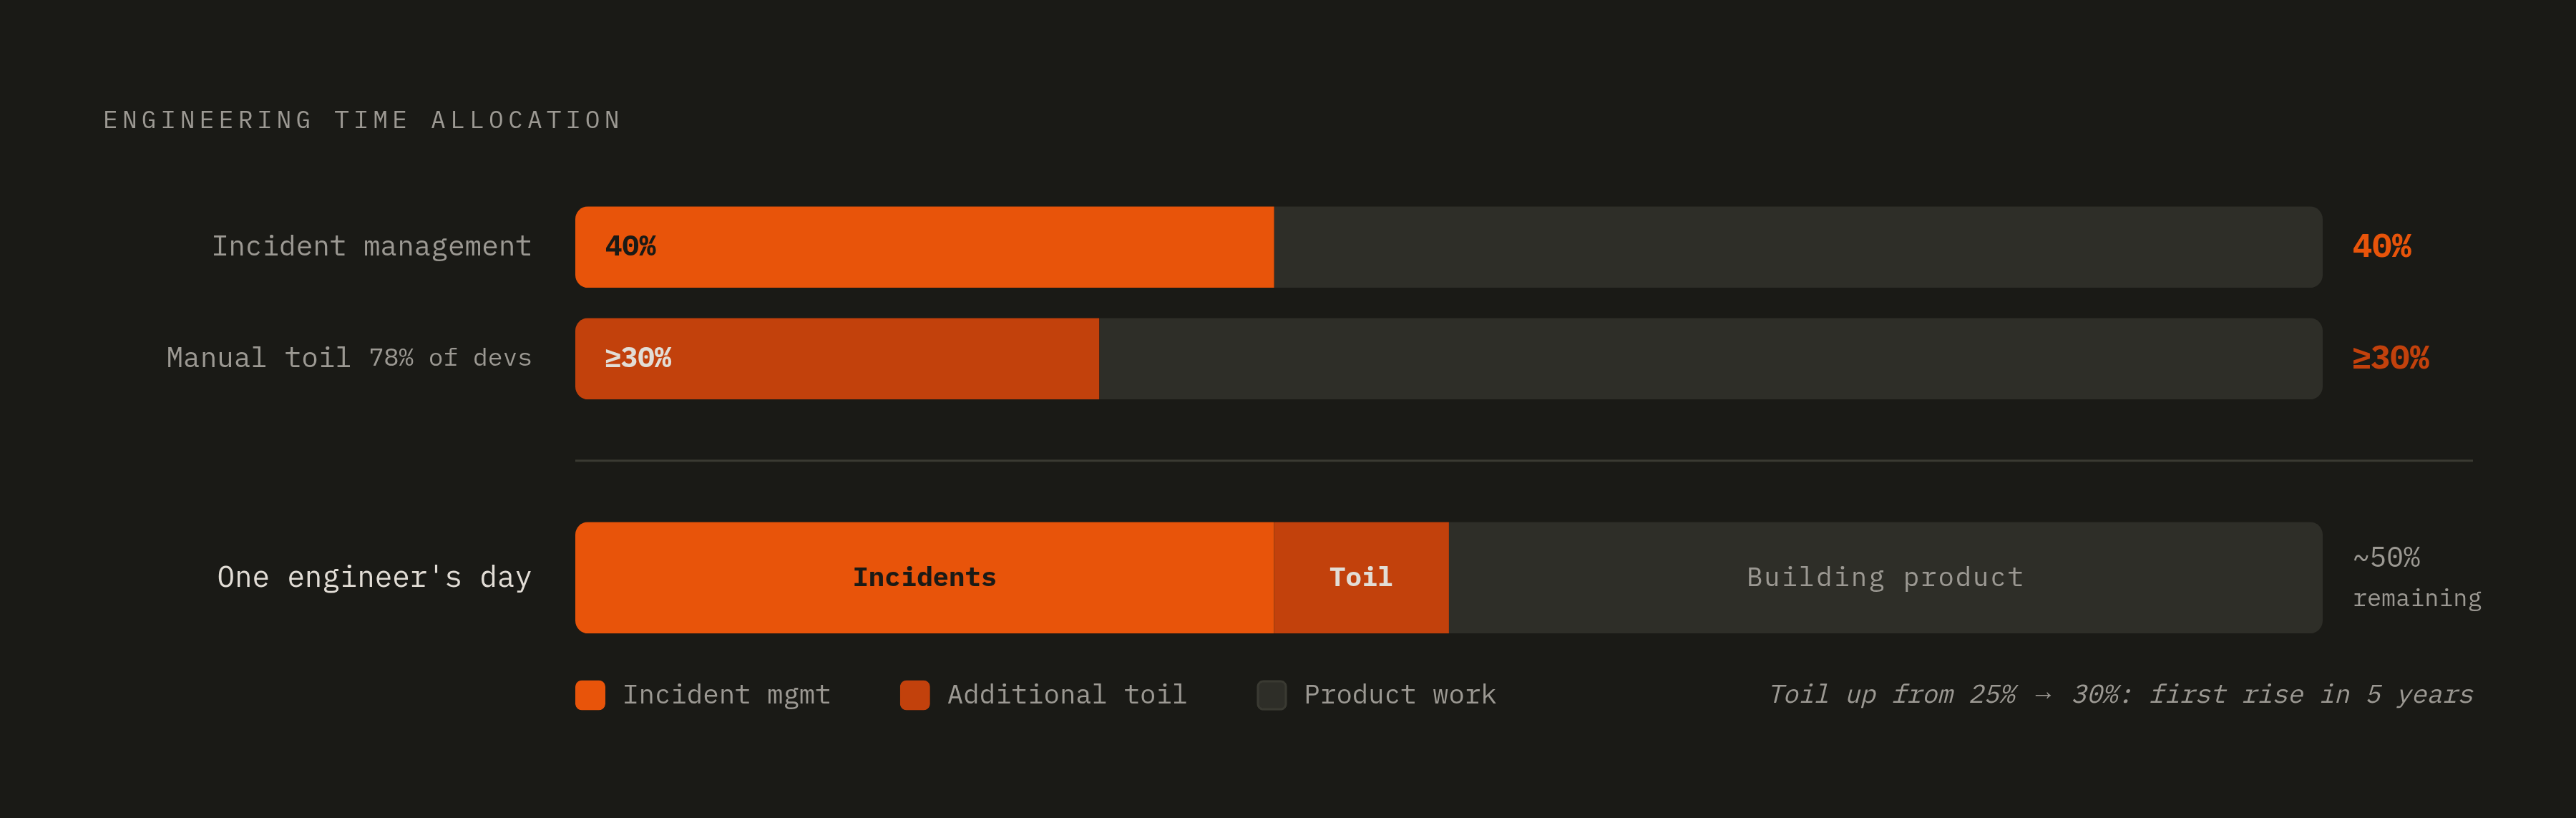The image size is (2576, 818).
Task: Click the ≥30% label inside the toil bar
Action: (638, 358)
